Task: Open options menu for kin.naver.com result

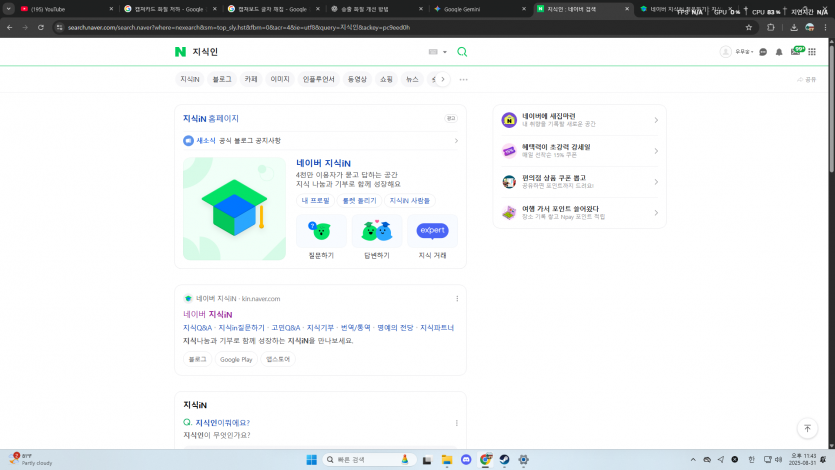Action: [x=457, y=299]
